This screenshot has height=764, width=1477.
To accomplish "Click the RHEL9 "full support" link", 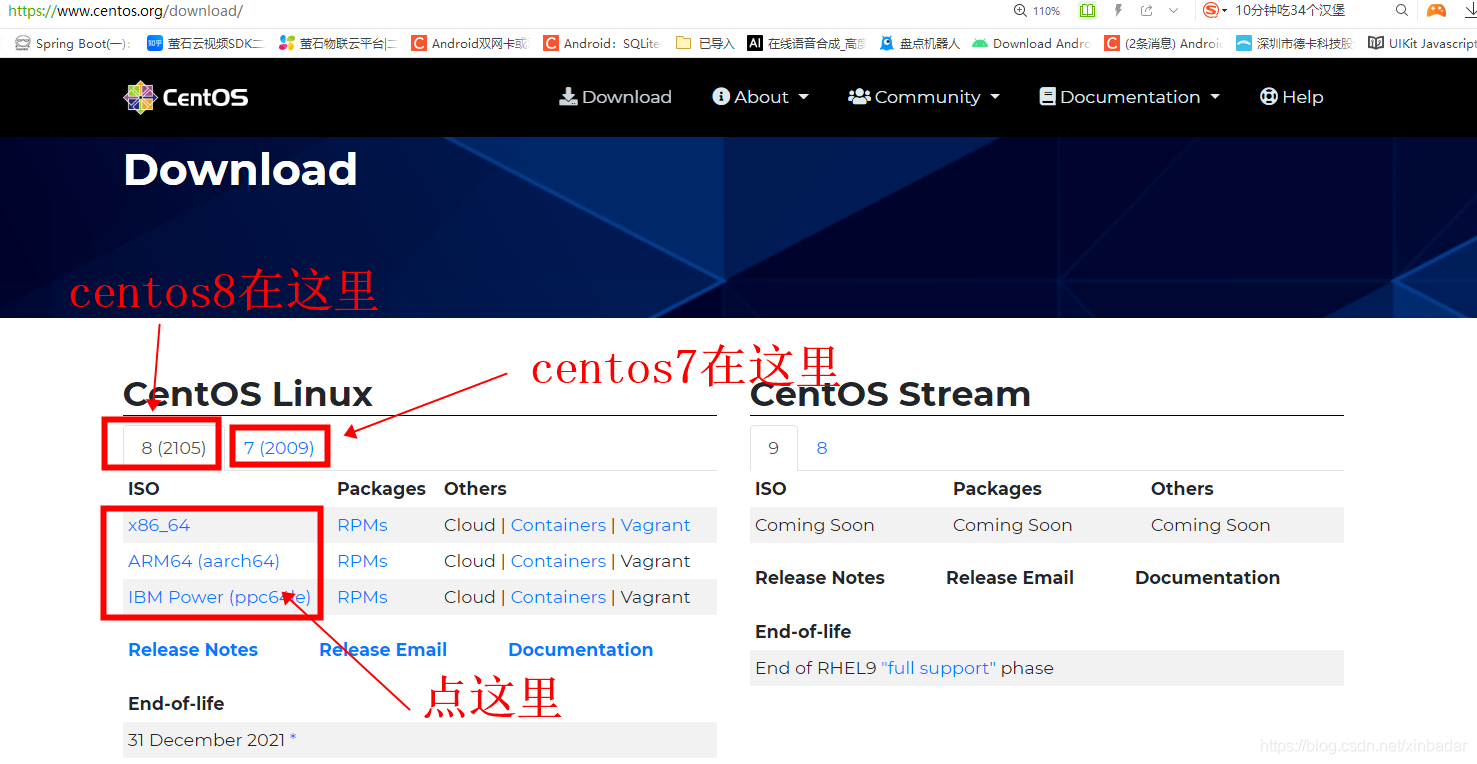I will click(939, 667).
